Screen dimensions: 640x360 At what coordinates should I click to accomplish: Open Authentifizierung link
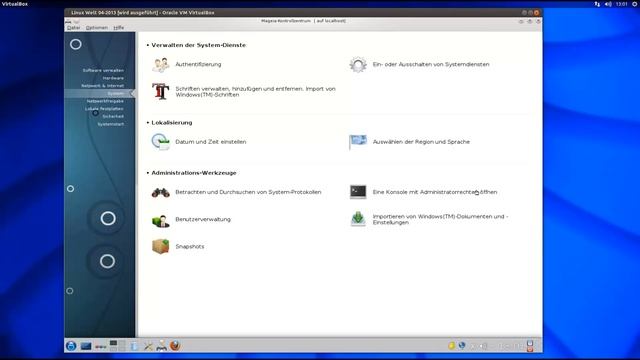coord(198,64)
